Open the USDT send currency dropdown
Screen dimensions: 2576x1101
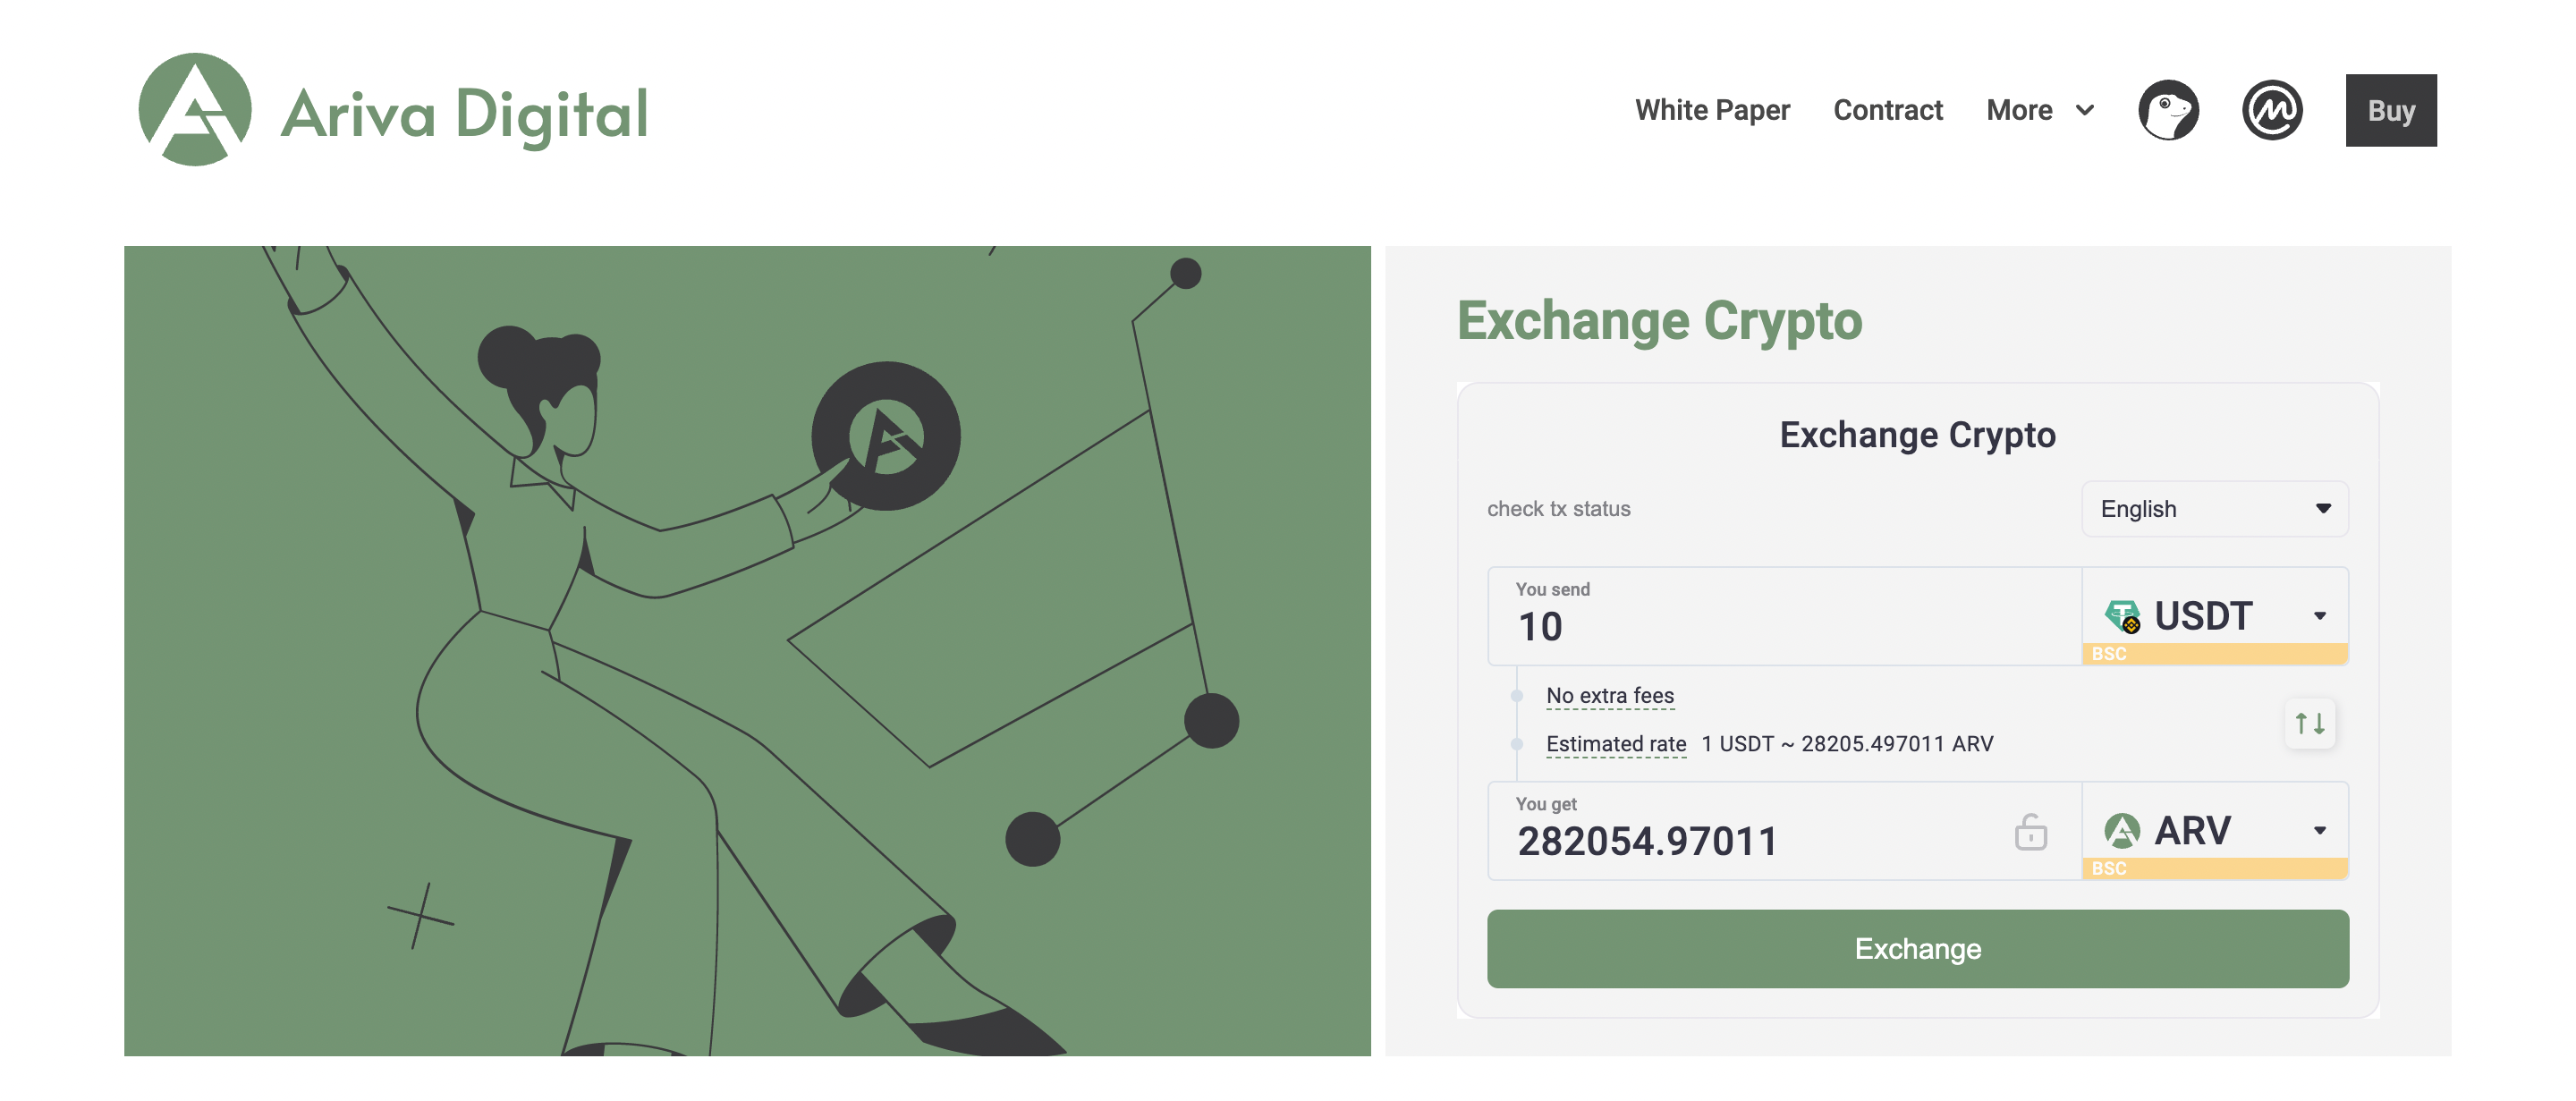pos(2215,616)
